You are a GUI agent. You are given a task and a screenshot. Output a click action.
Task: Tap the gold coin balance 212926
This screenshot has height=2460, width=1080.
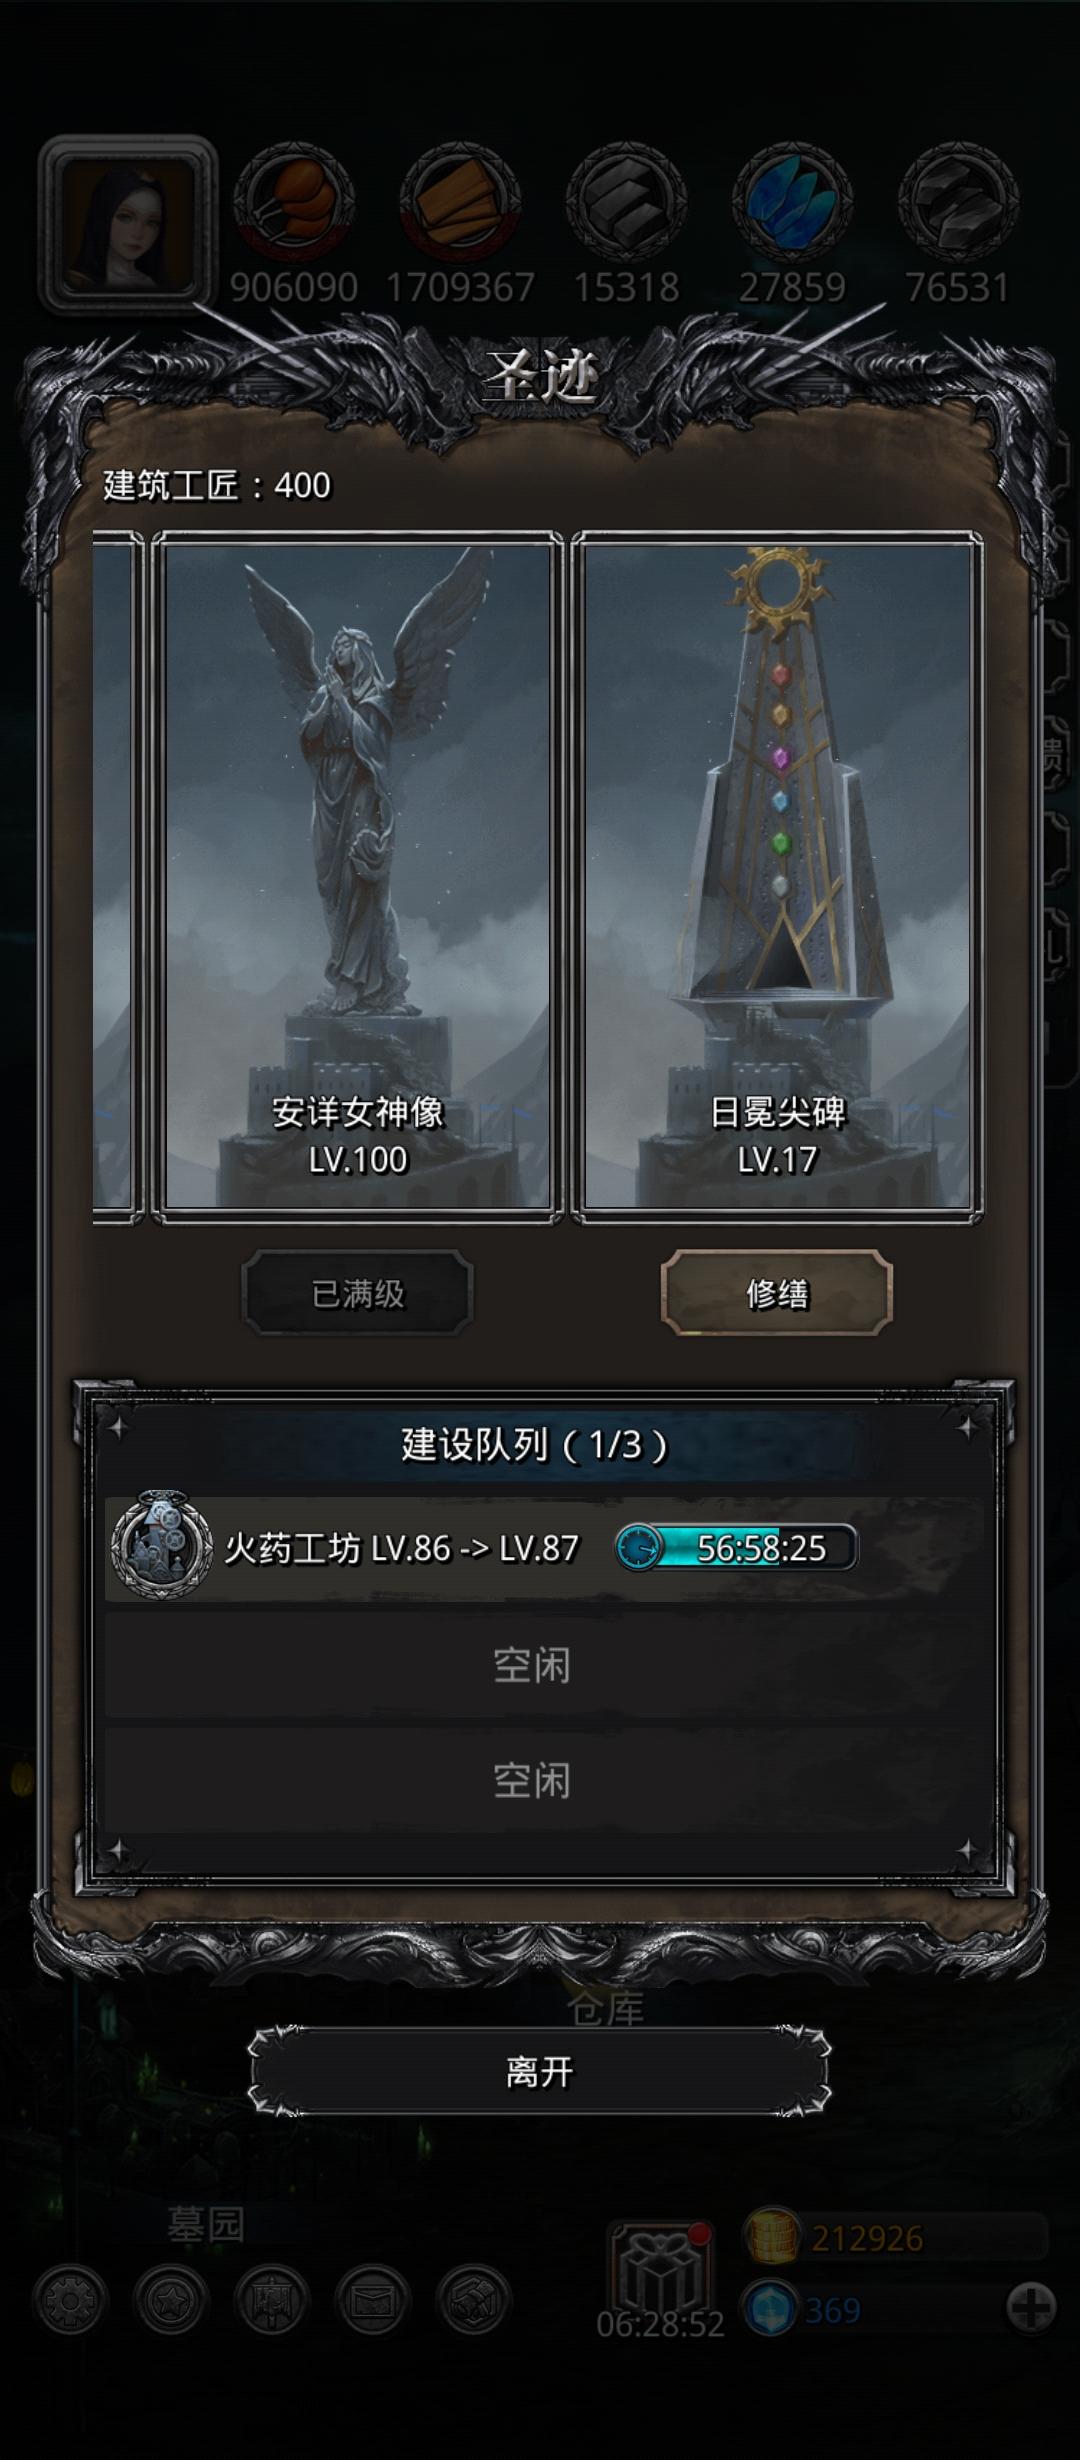click(x=866, y=2237)
